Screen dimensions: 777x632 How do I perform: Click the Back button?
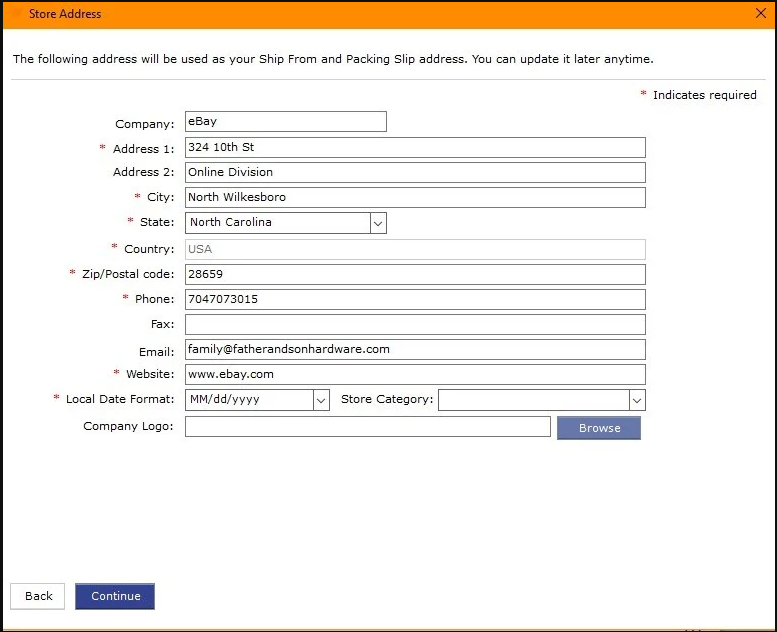click(38, 597)
